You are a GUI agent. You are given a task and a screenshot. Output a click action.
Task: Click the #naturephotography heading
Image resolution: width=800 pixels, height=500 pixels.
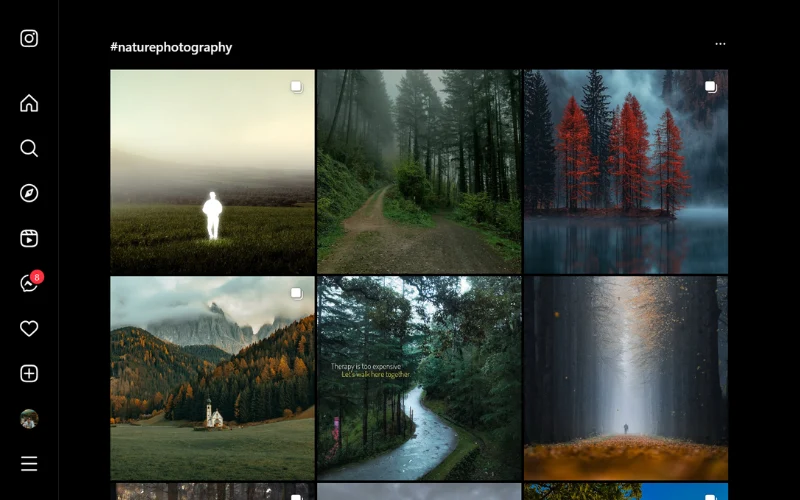(x=171, y=47)
